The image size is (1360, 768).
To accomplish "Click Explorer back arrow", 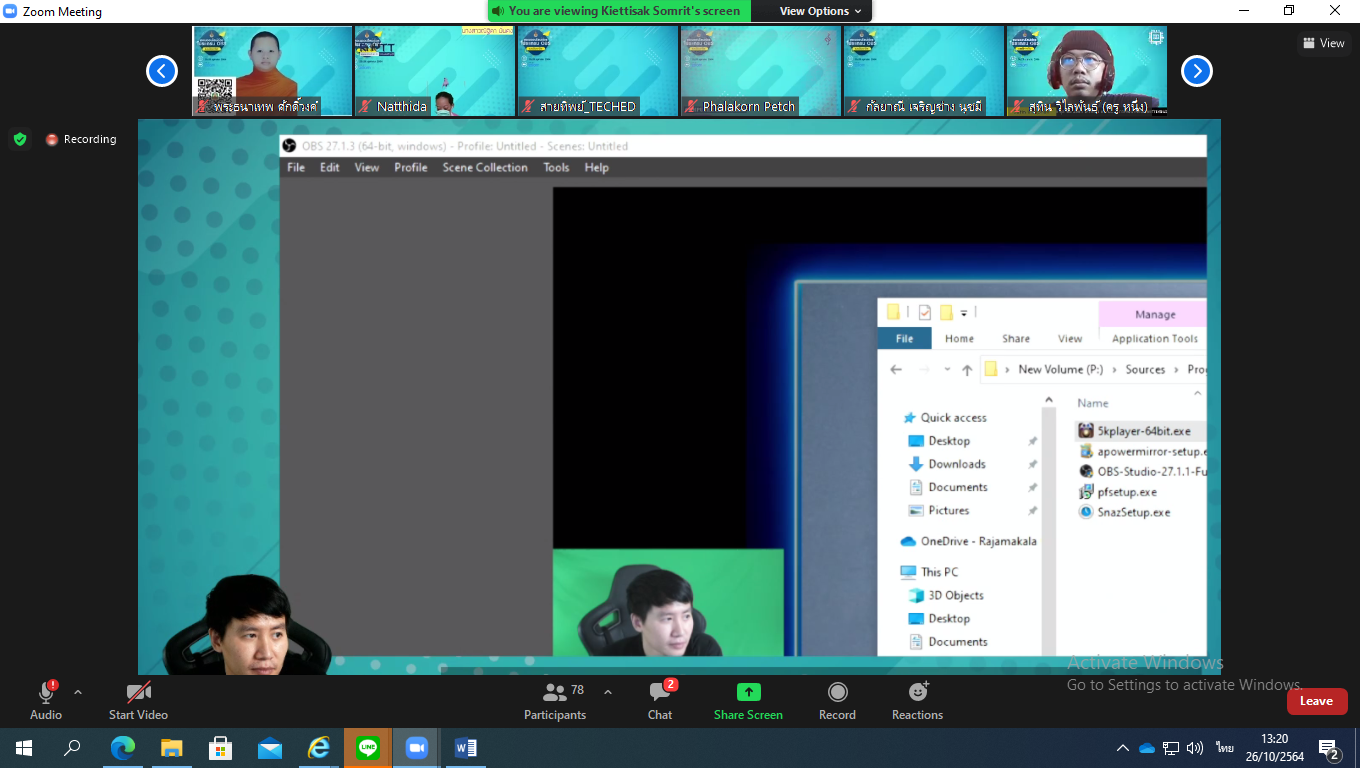I will coord(896,369).
